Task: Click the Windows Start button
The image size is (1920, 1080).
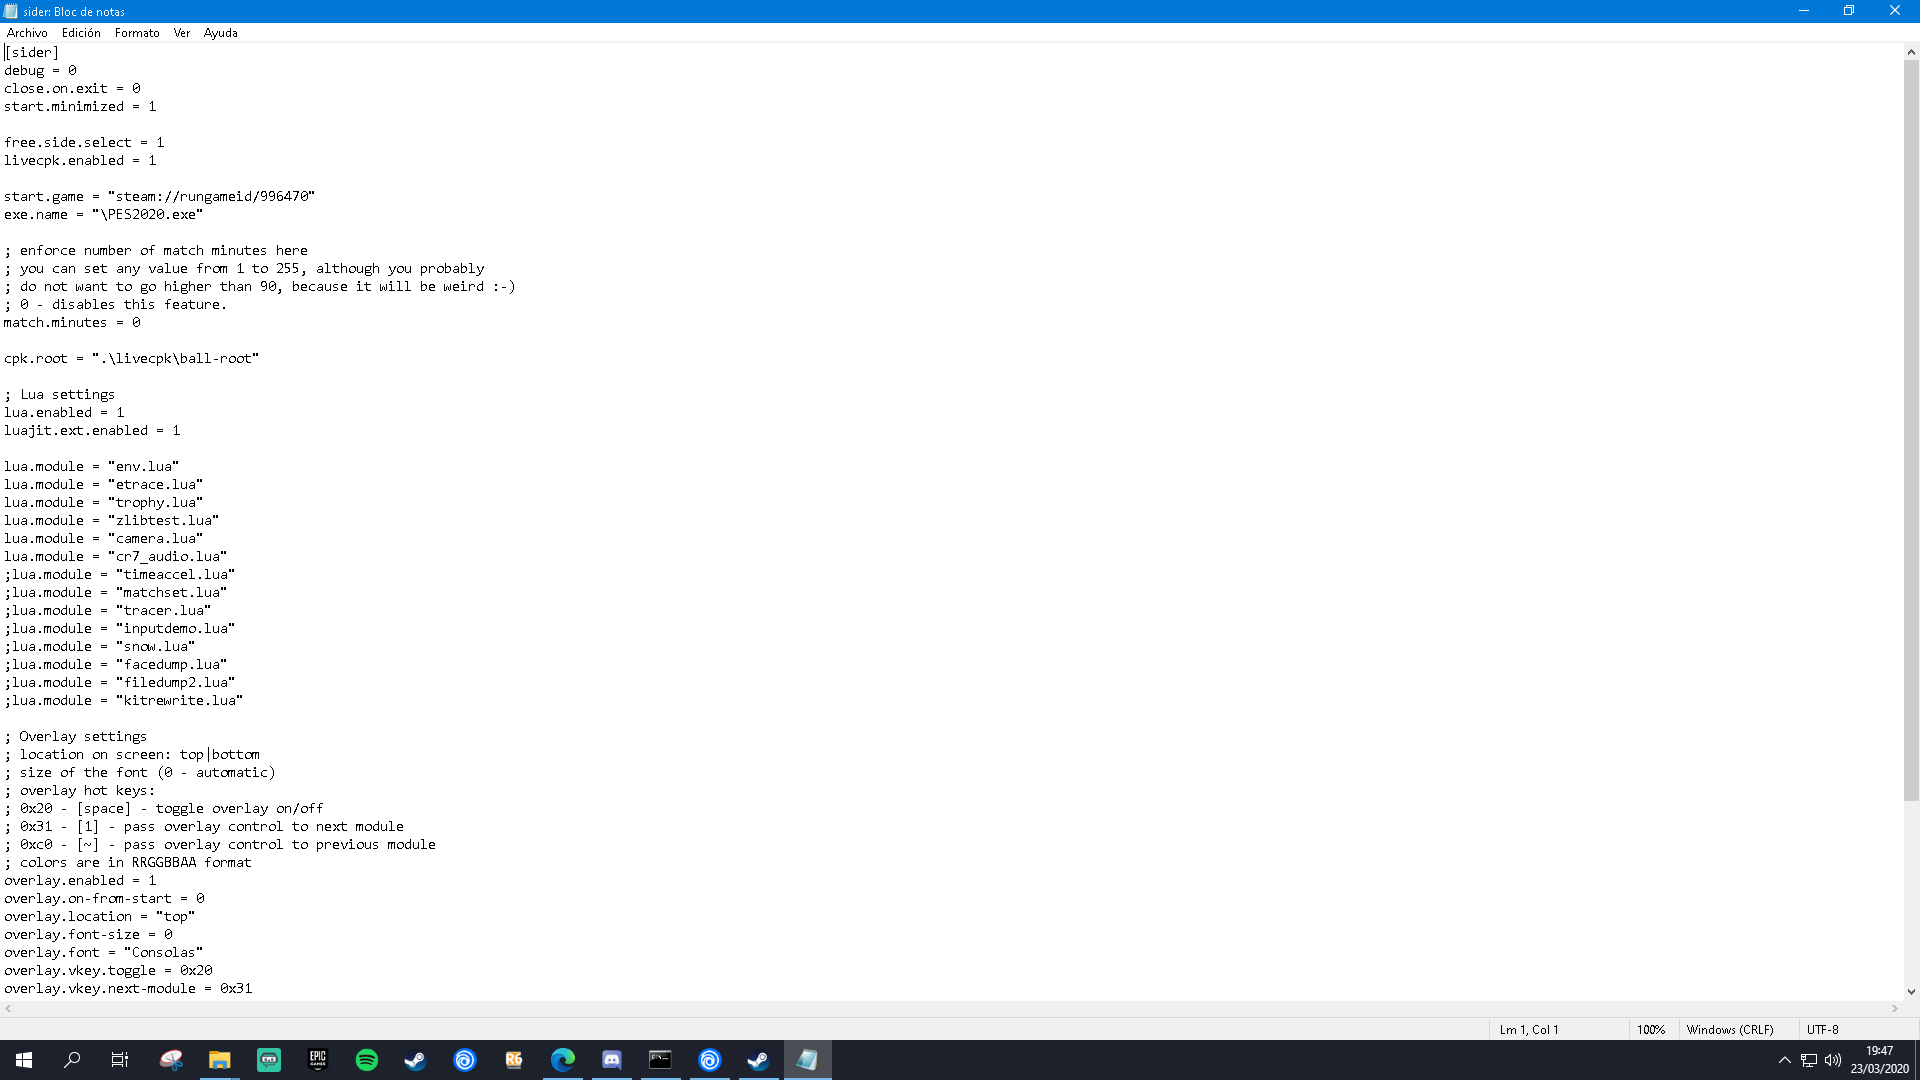Action: click(x=24, y=1060)
